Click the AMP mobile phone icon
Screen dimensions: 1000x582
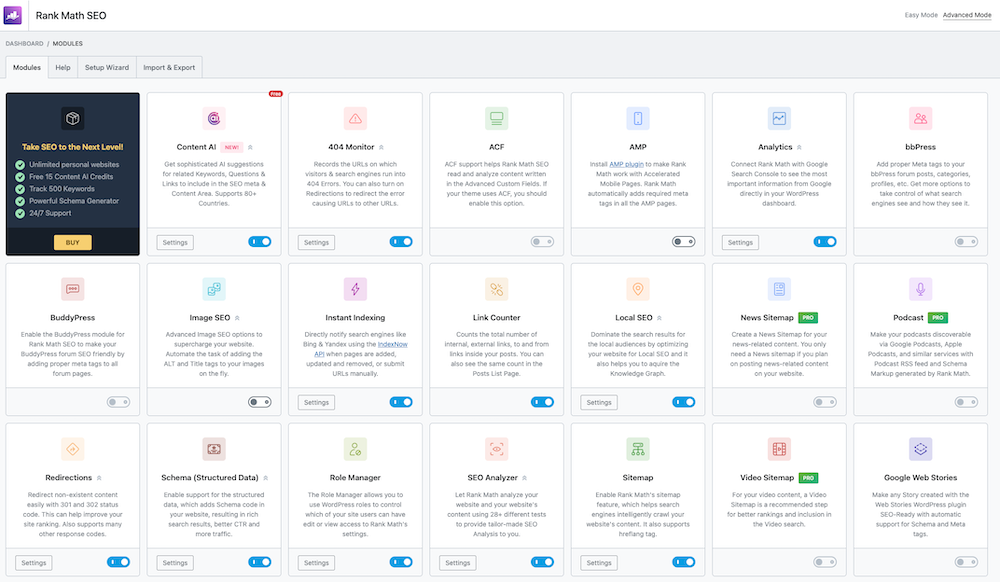pyautogui.click(x=638, y=118)
